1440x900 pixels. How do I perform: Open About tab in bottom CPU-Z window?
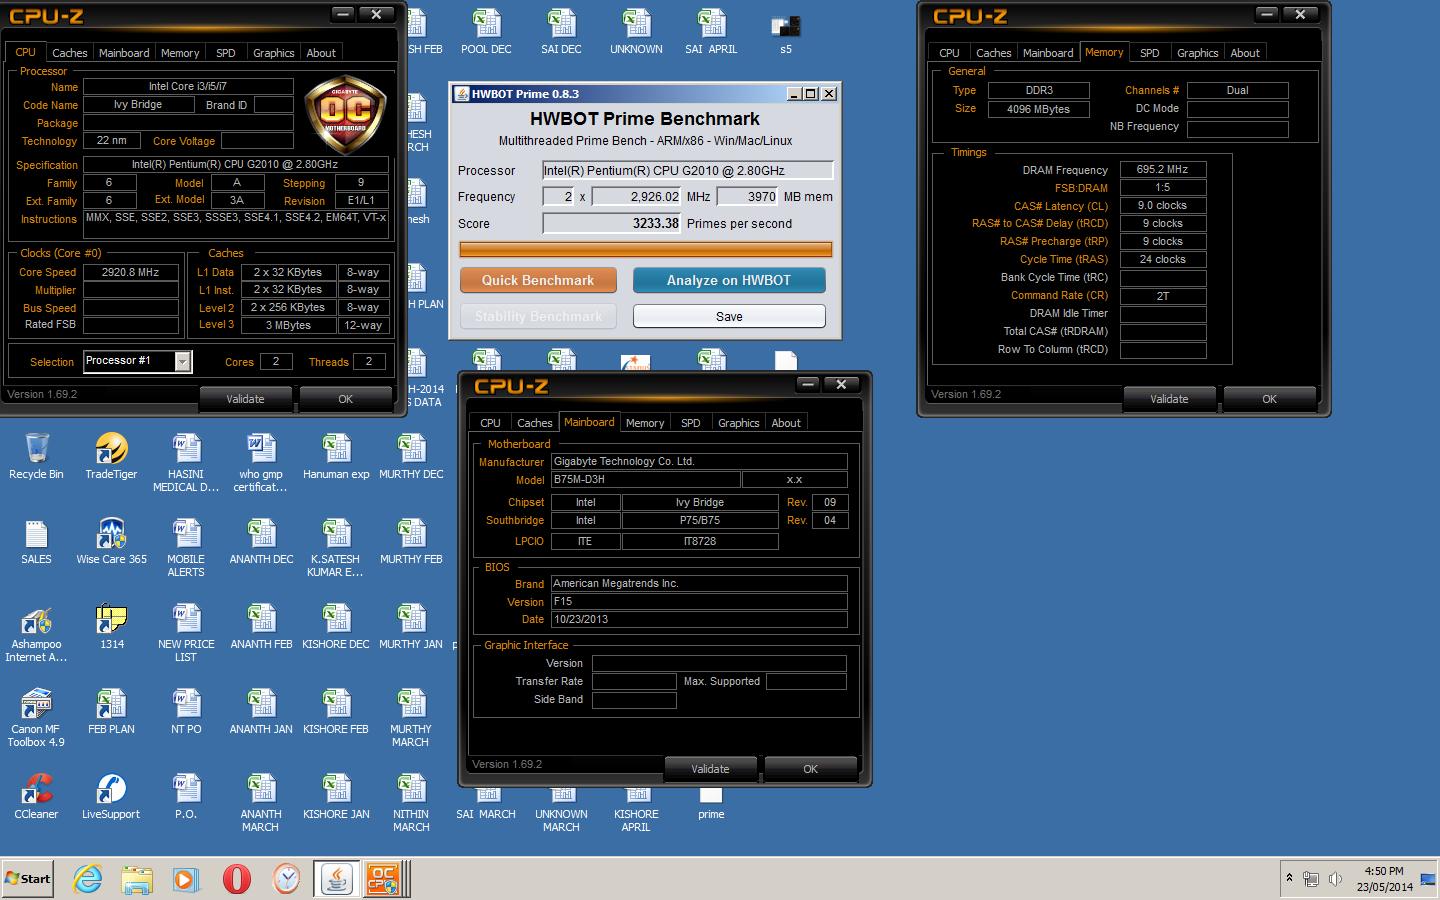786,423
